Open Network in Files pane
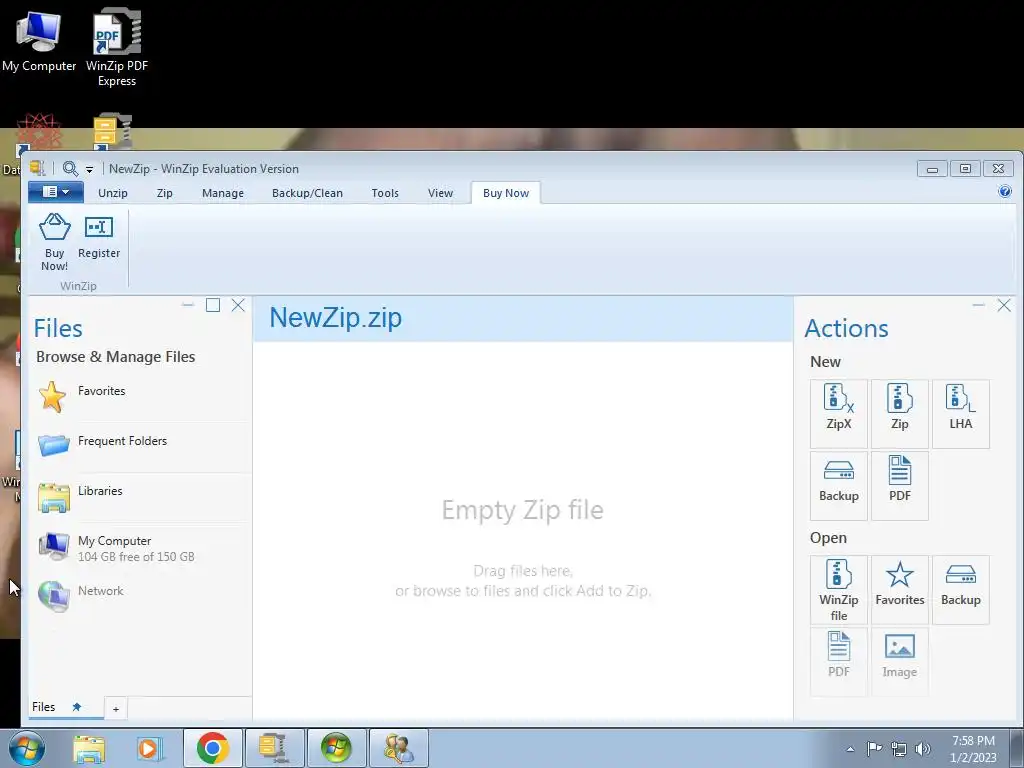This screenshot has height=768, width=1024. point(140,595)
